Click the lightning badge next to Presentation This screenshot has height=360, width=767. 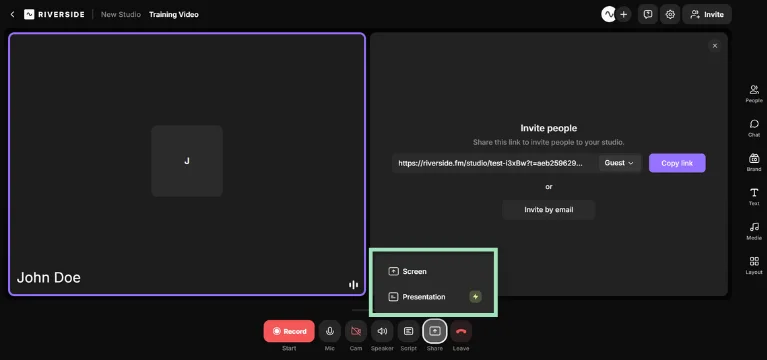475,297
